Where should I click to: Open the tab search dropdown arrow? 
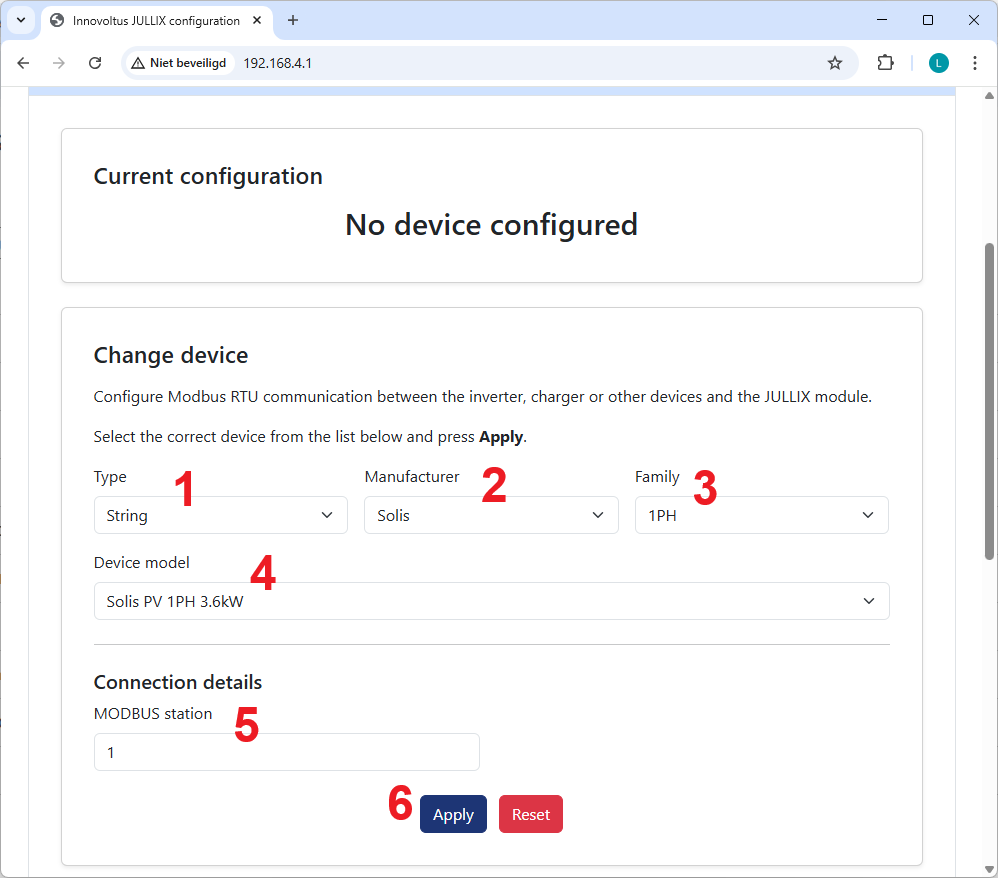(20, 20)
